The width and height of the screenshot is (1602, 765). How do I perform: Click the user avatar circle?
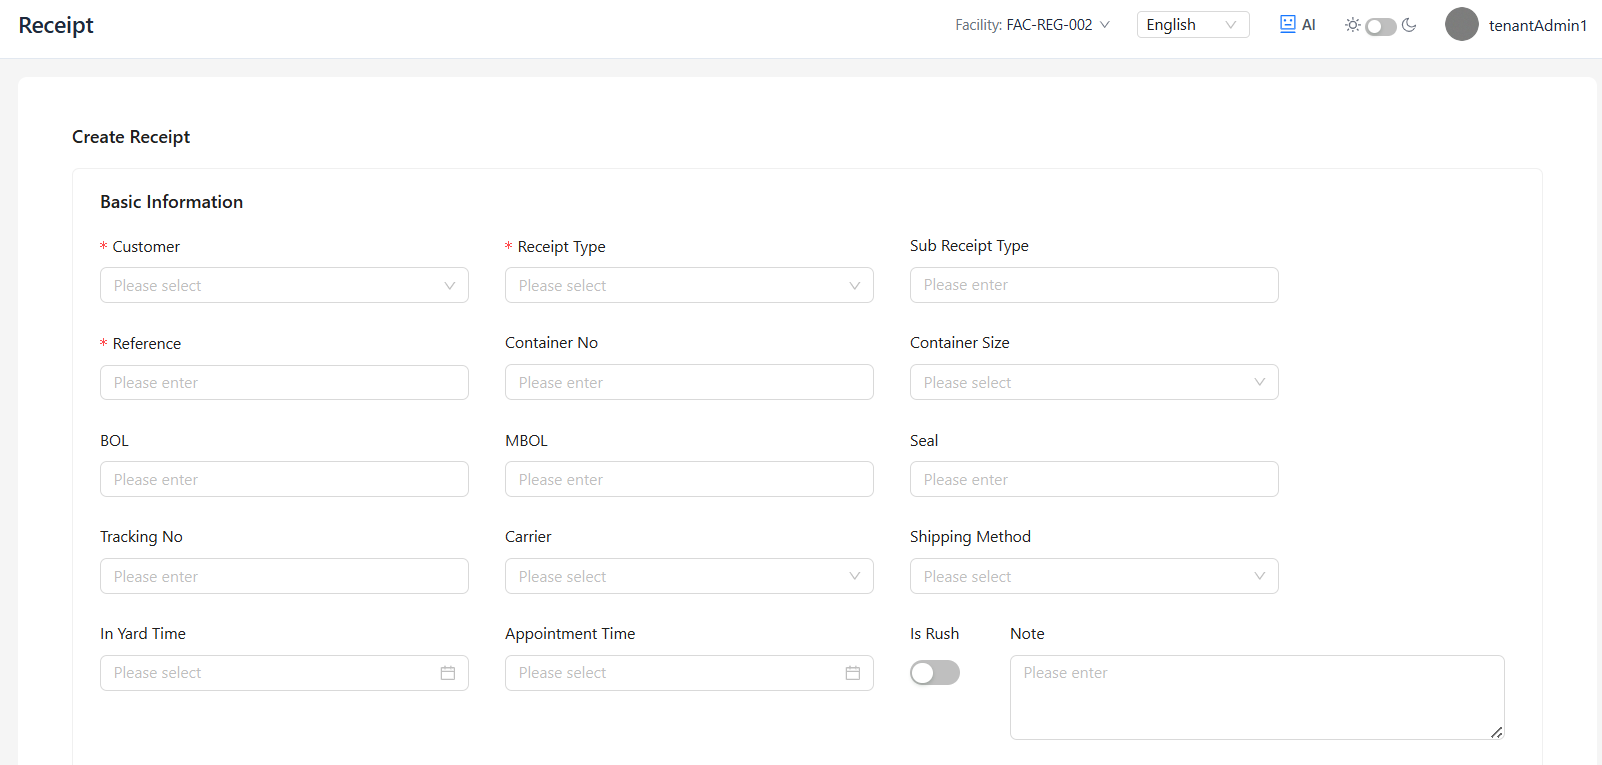tap(1462, 24)
